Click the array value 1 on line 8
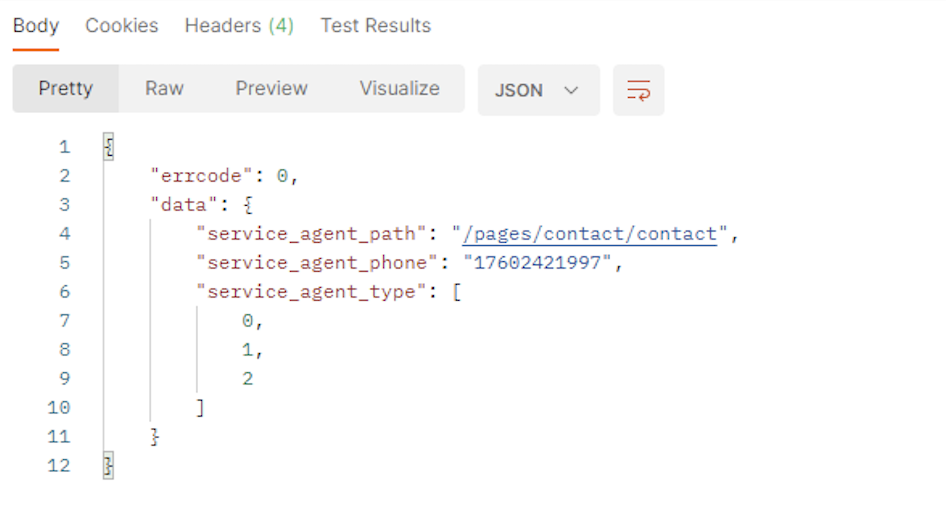 point(247,349)
